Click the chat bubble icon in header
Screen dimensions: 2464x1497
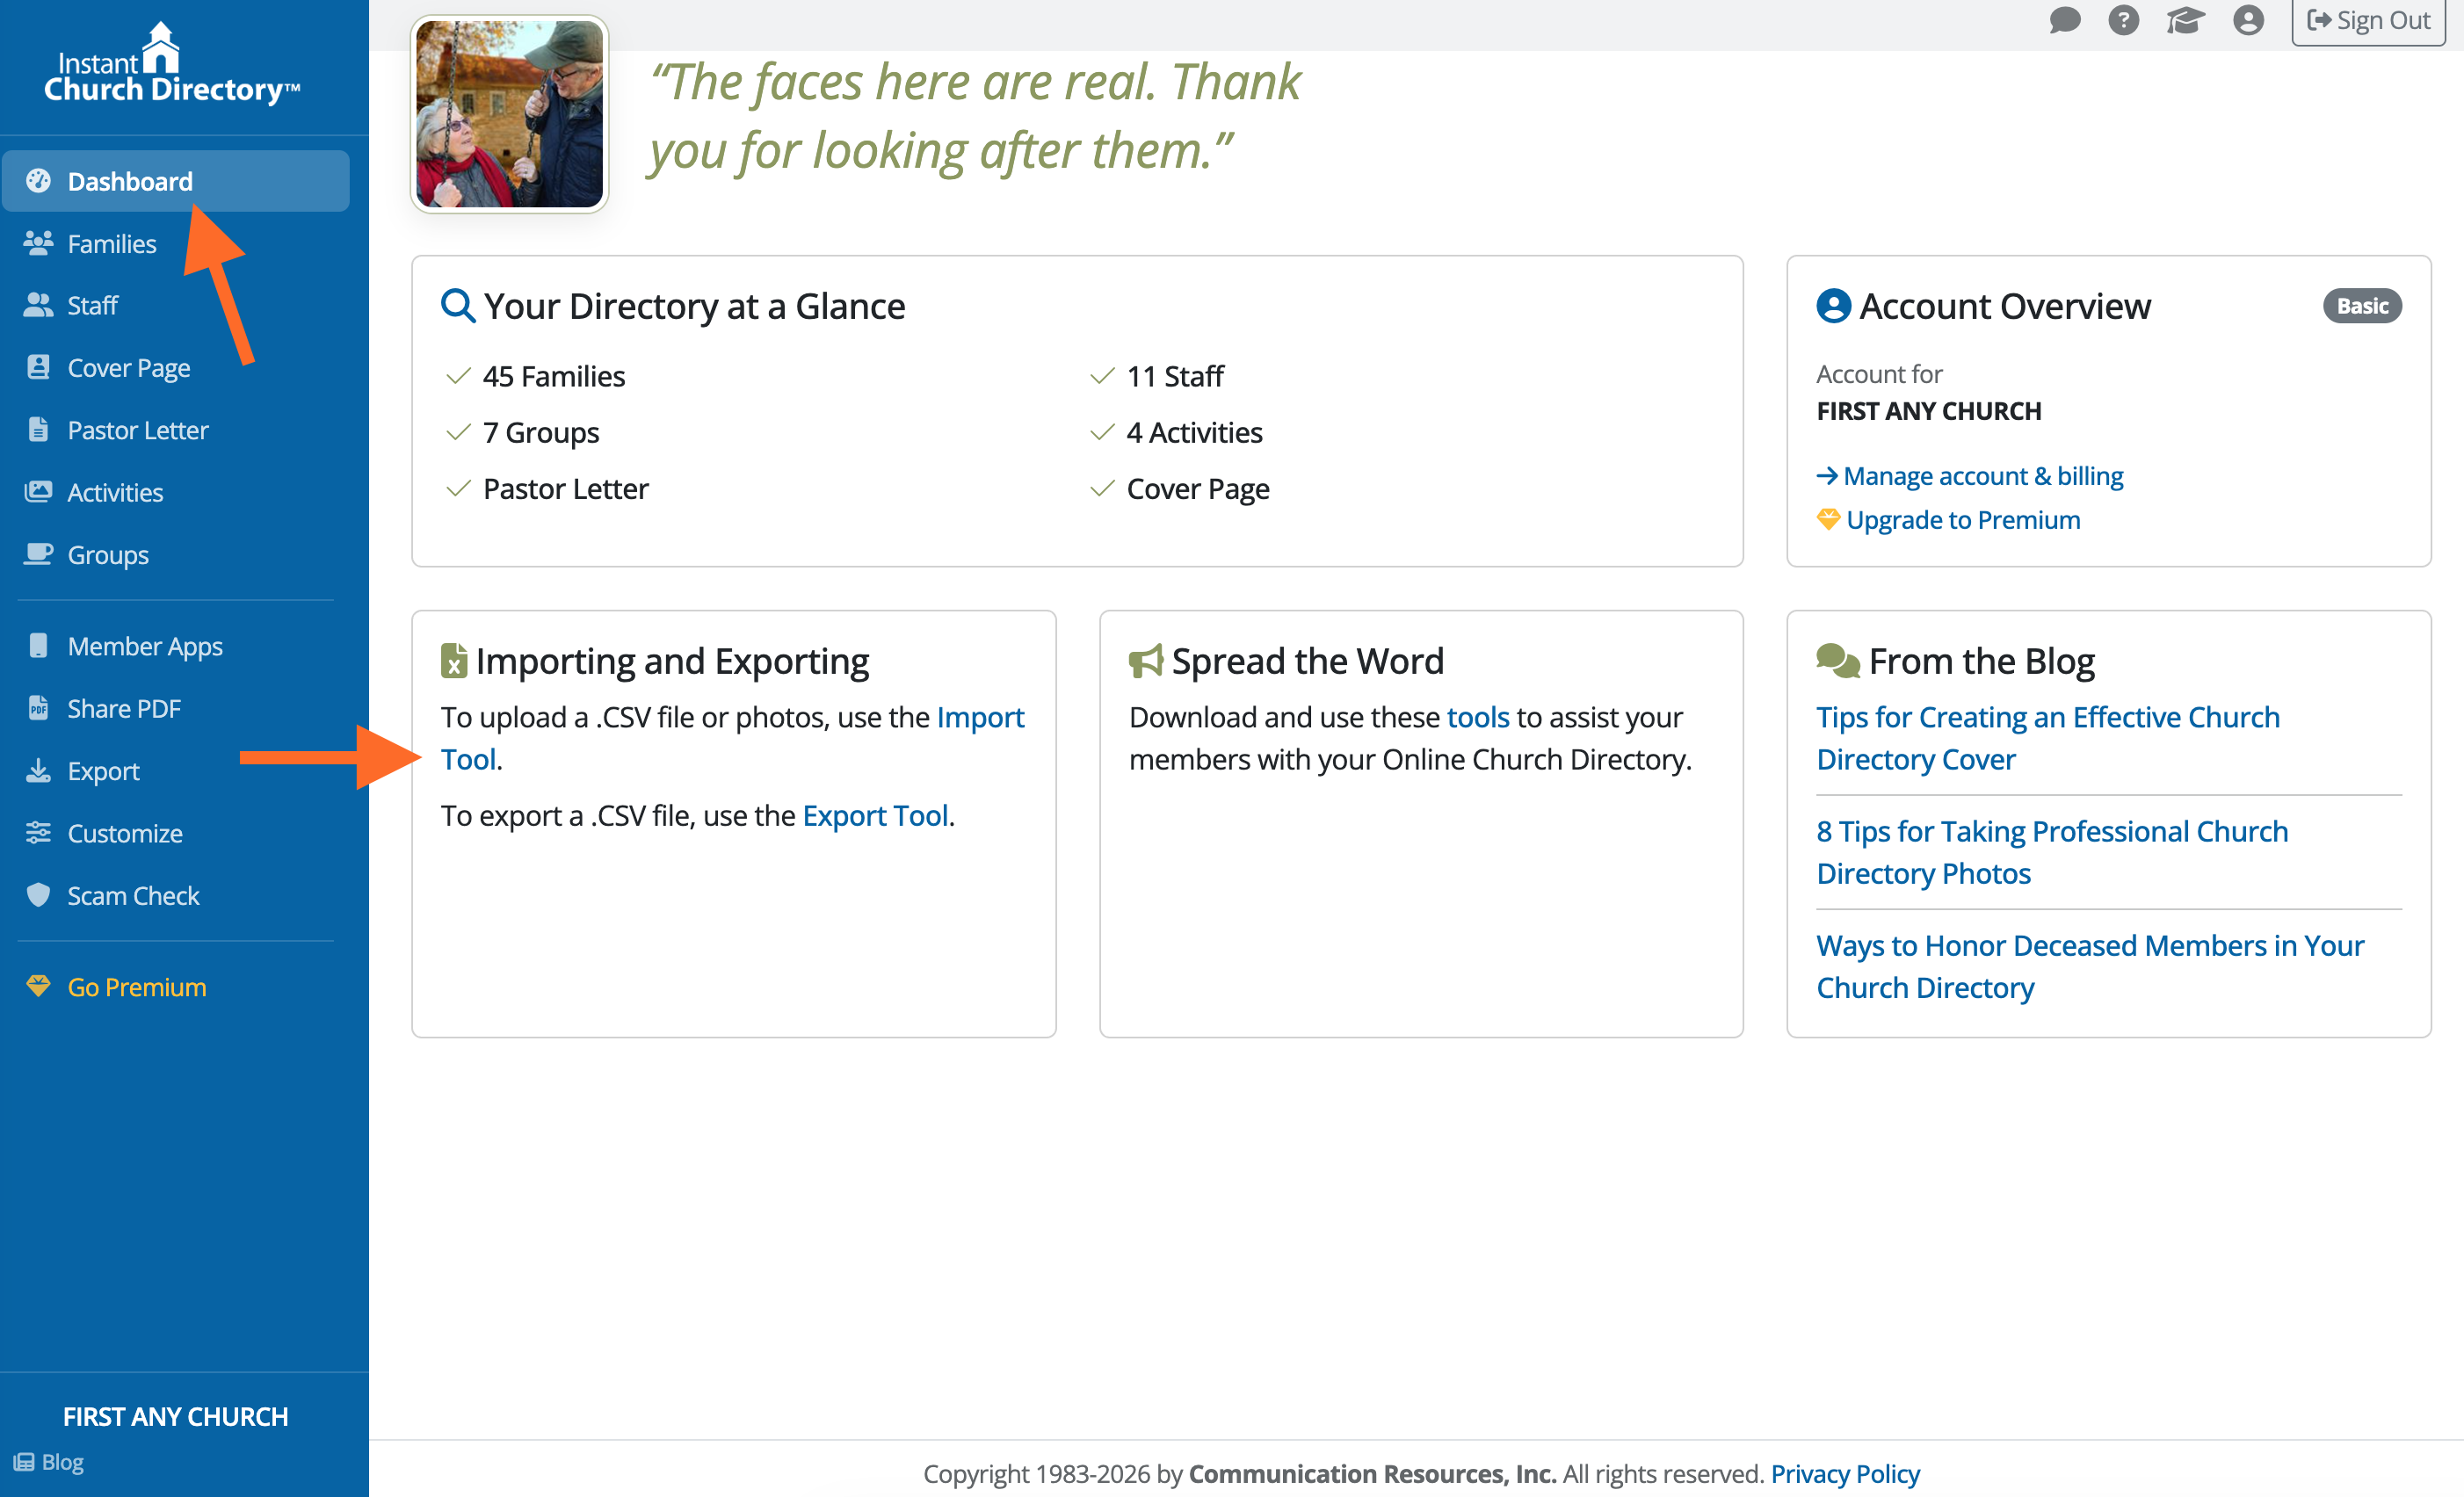coord(2064,20)
